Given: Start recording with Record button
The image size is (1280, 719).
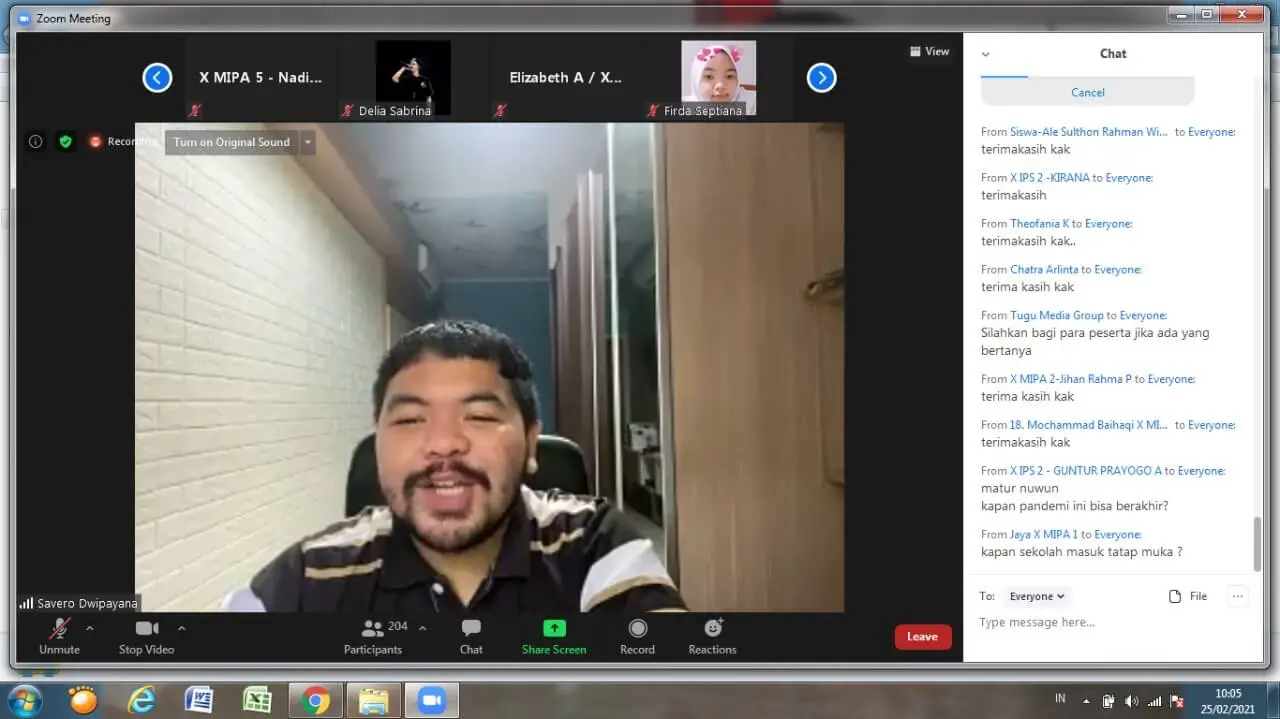Looking at the screenshot, I should pos(637,636).
